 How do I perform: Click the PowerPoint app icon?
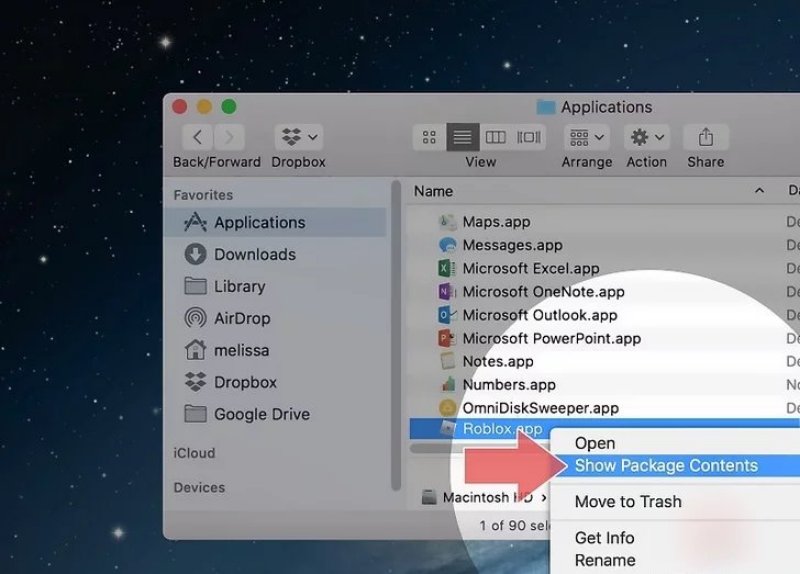pyautogui.click(x=447, y=338)
